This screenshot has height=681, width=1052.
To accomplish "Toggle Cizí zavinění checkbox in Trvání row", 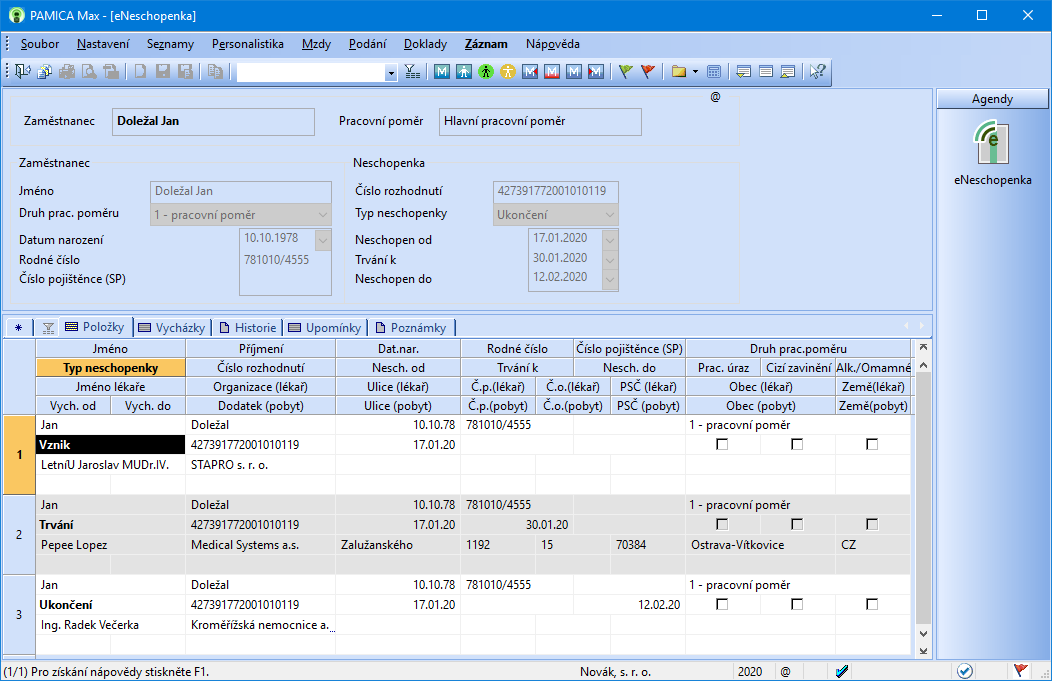I will (x=797, y=524).
